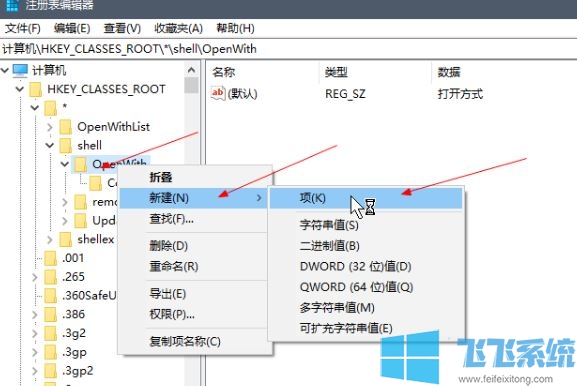Click the .265 key folder icon
This screenshot has height=386, width=577.
[51, 277]
